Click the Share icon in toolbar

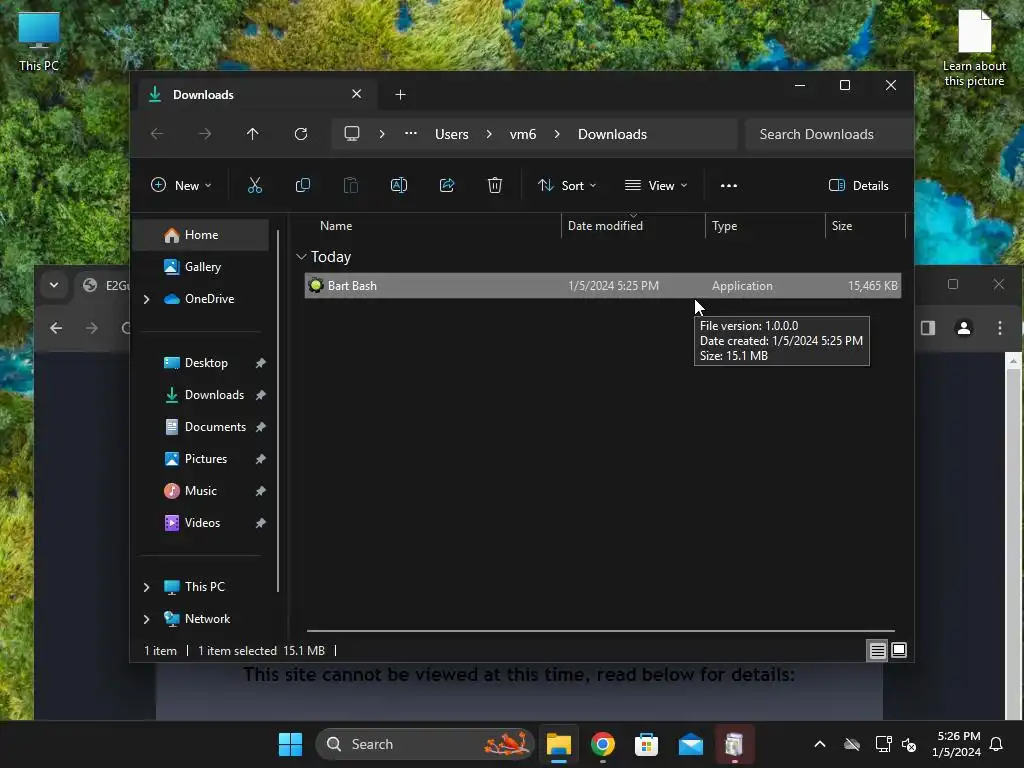tap(447, 185)
